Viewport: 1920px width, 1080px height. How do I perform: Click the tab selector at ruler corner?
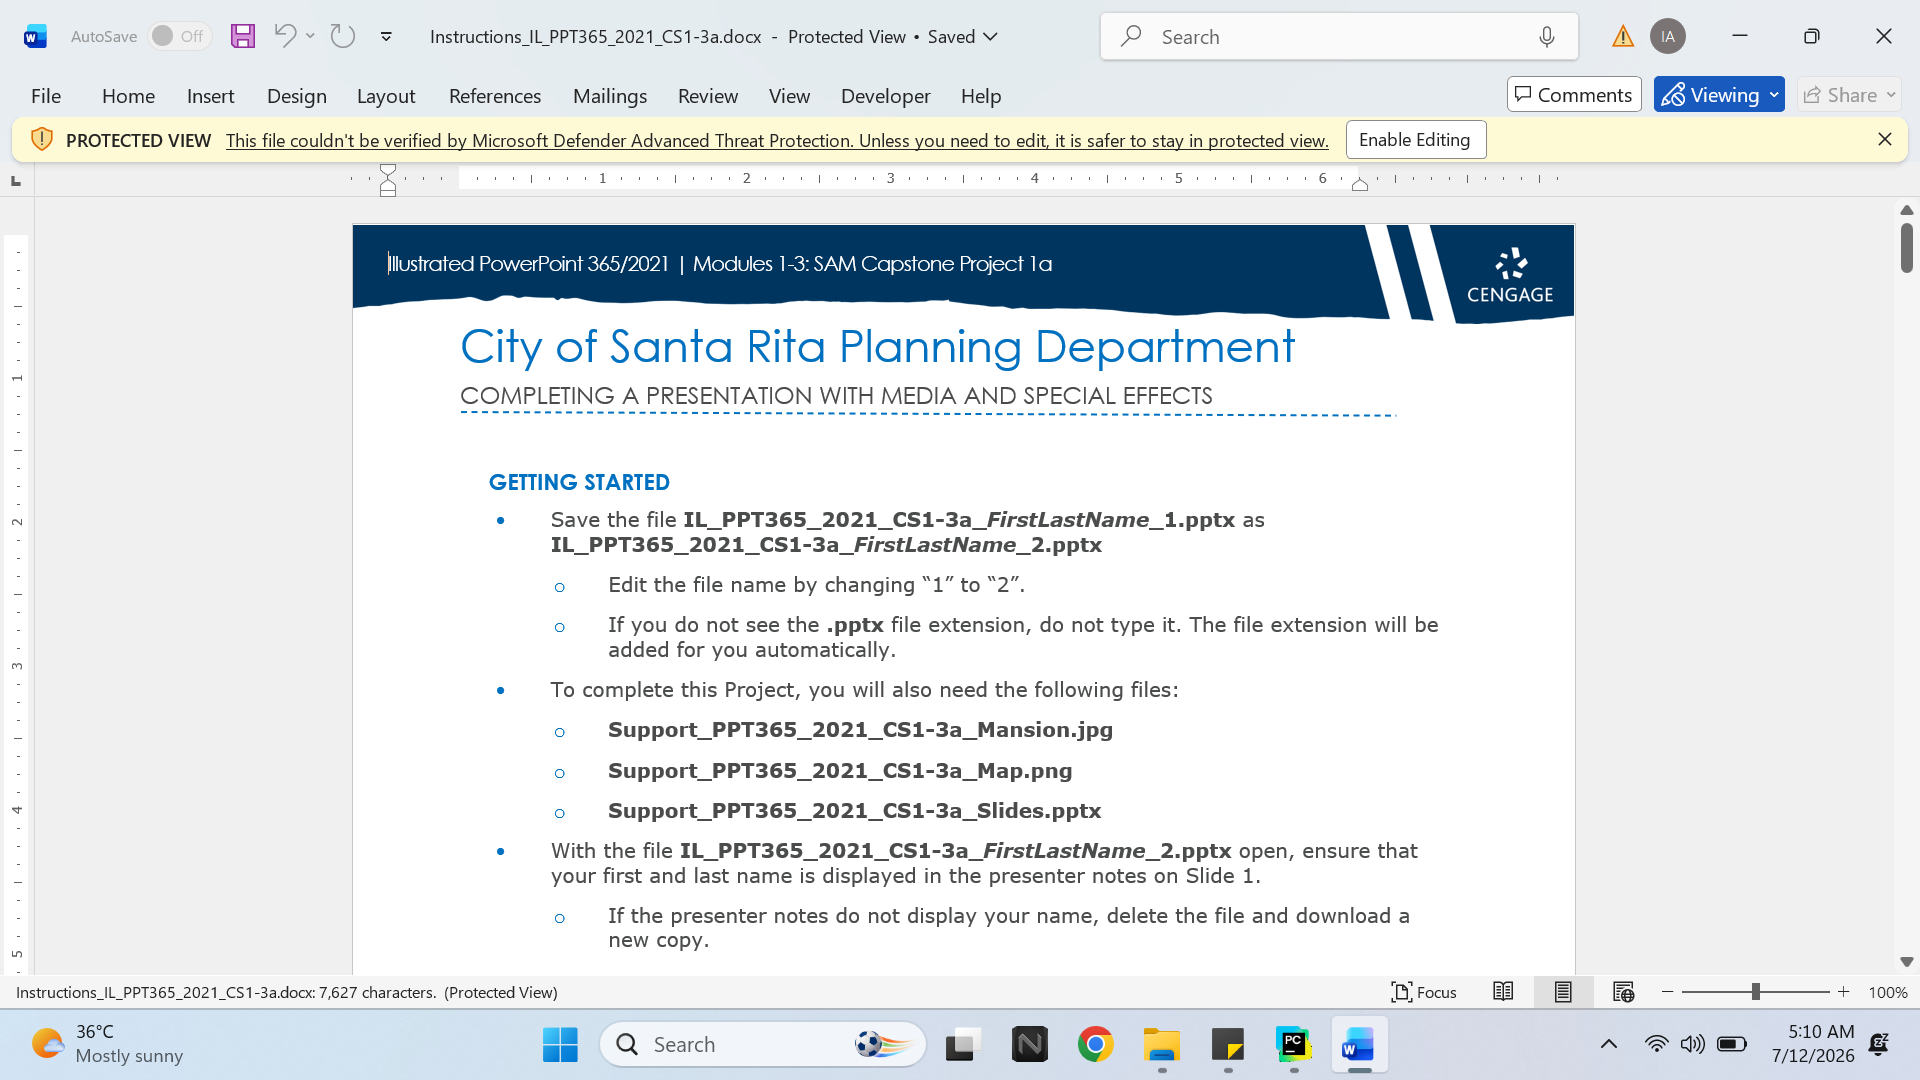(x=16, y=180)
